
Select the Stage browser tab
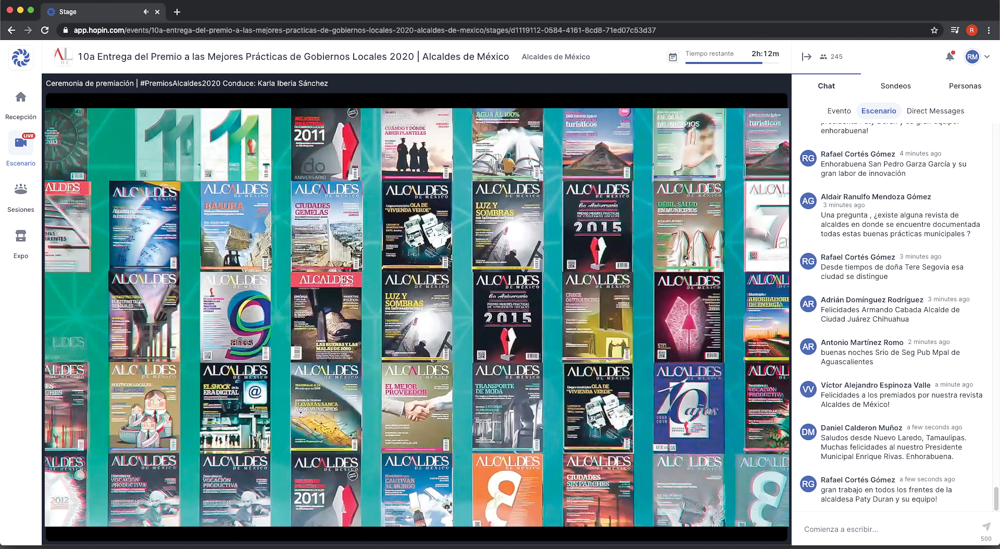click(x=101, y=11)
